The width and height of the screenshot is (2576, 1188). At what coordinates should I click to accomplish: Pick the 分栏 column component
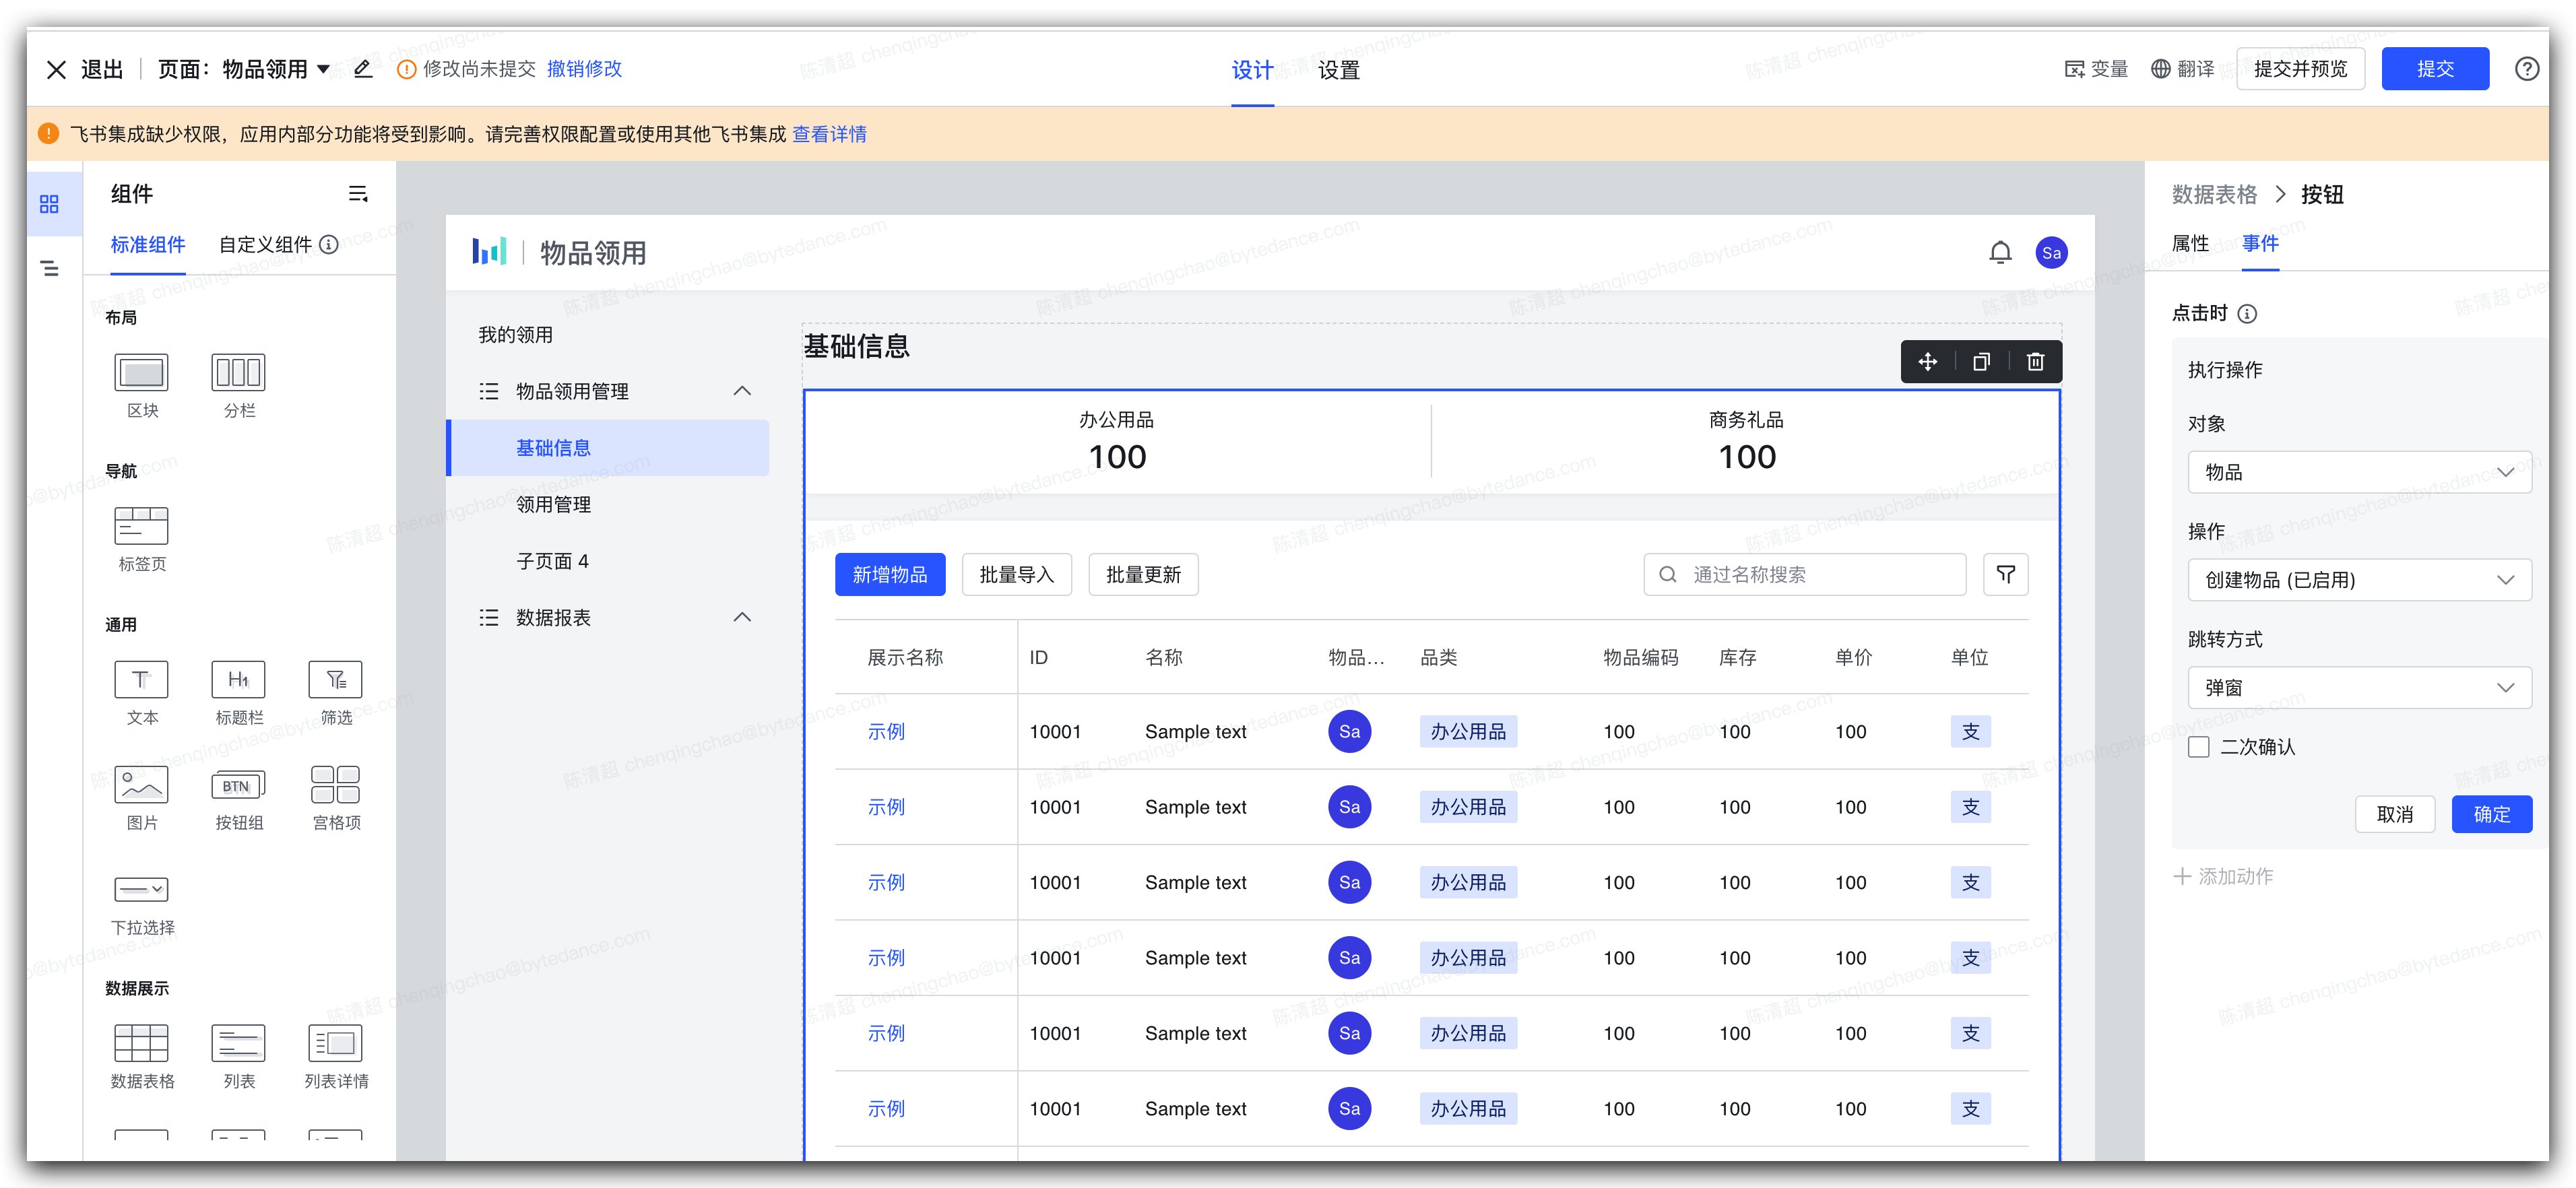[x=239, y=385]
